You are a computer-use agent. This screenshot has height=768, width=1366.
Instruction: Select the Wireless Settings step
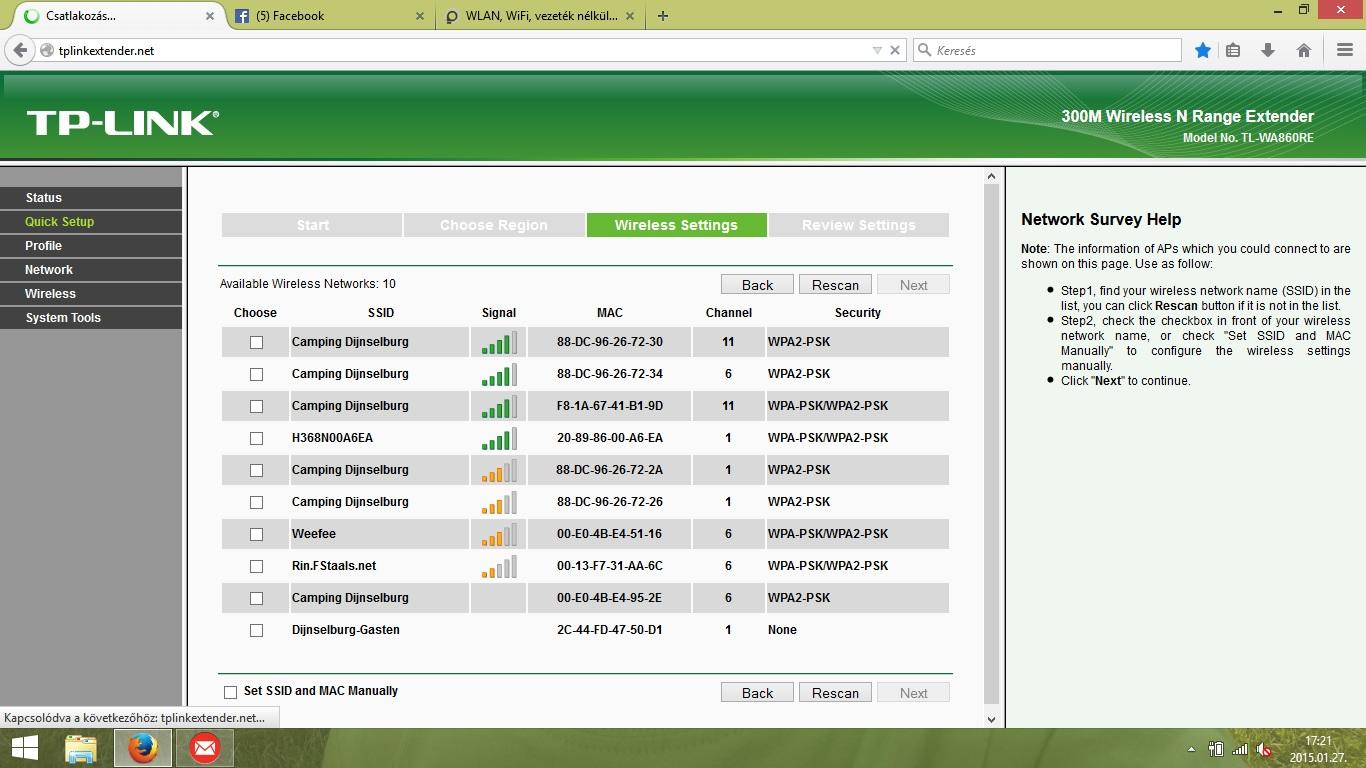coord(676,225)
